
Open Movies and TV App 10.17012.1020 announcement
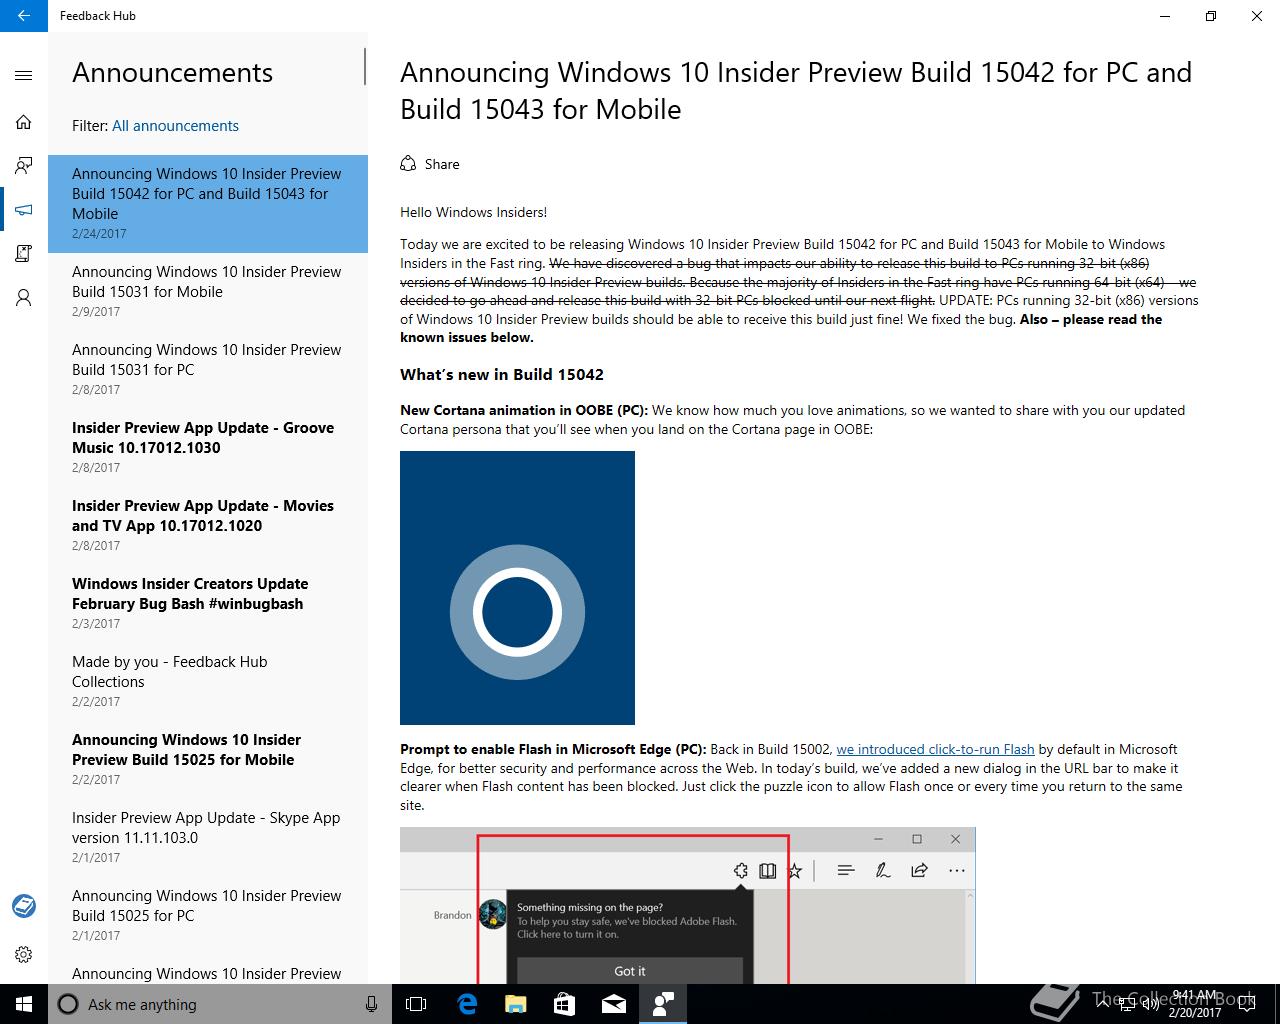tap(208, 525)
